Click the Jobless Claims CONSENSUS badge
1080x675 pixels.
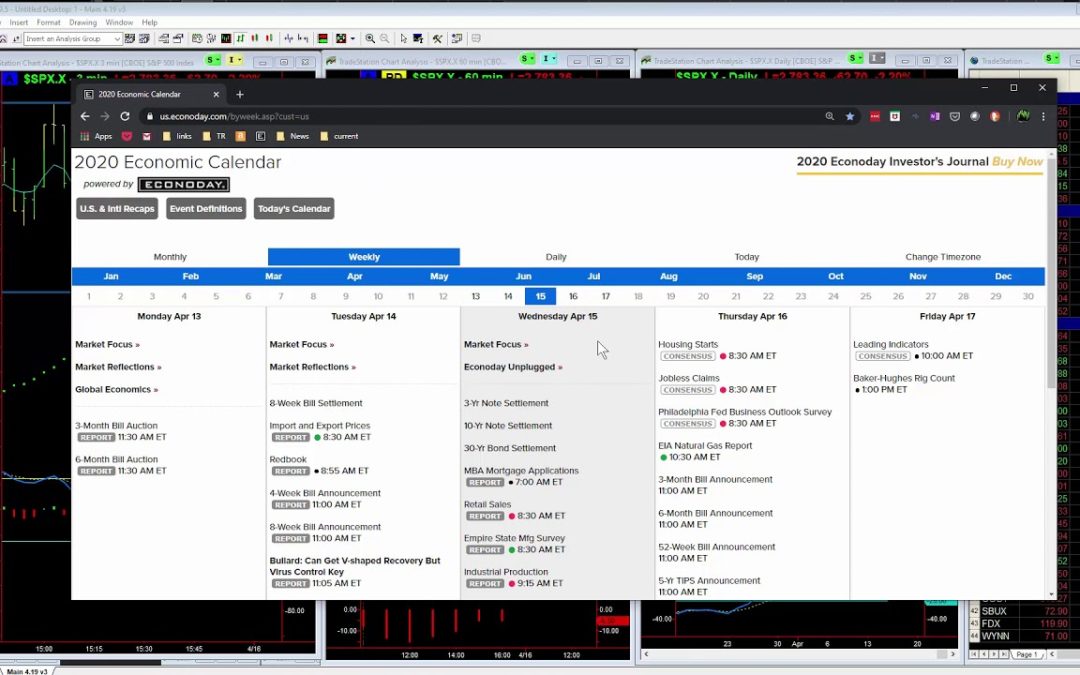click(x=687, y=390)
